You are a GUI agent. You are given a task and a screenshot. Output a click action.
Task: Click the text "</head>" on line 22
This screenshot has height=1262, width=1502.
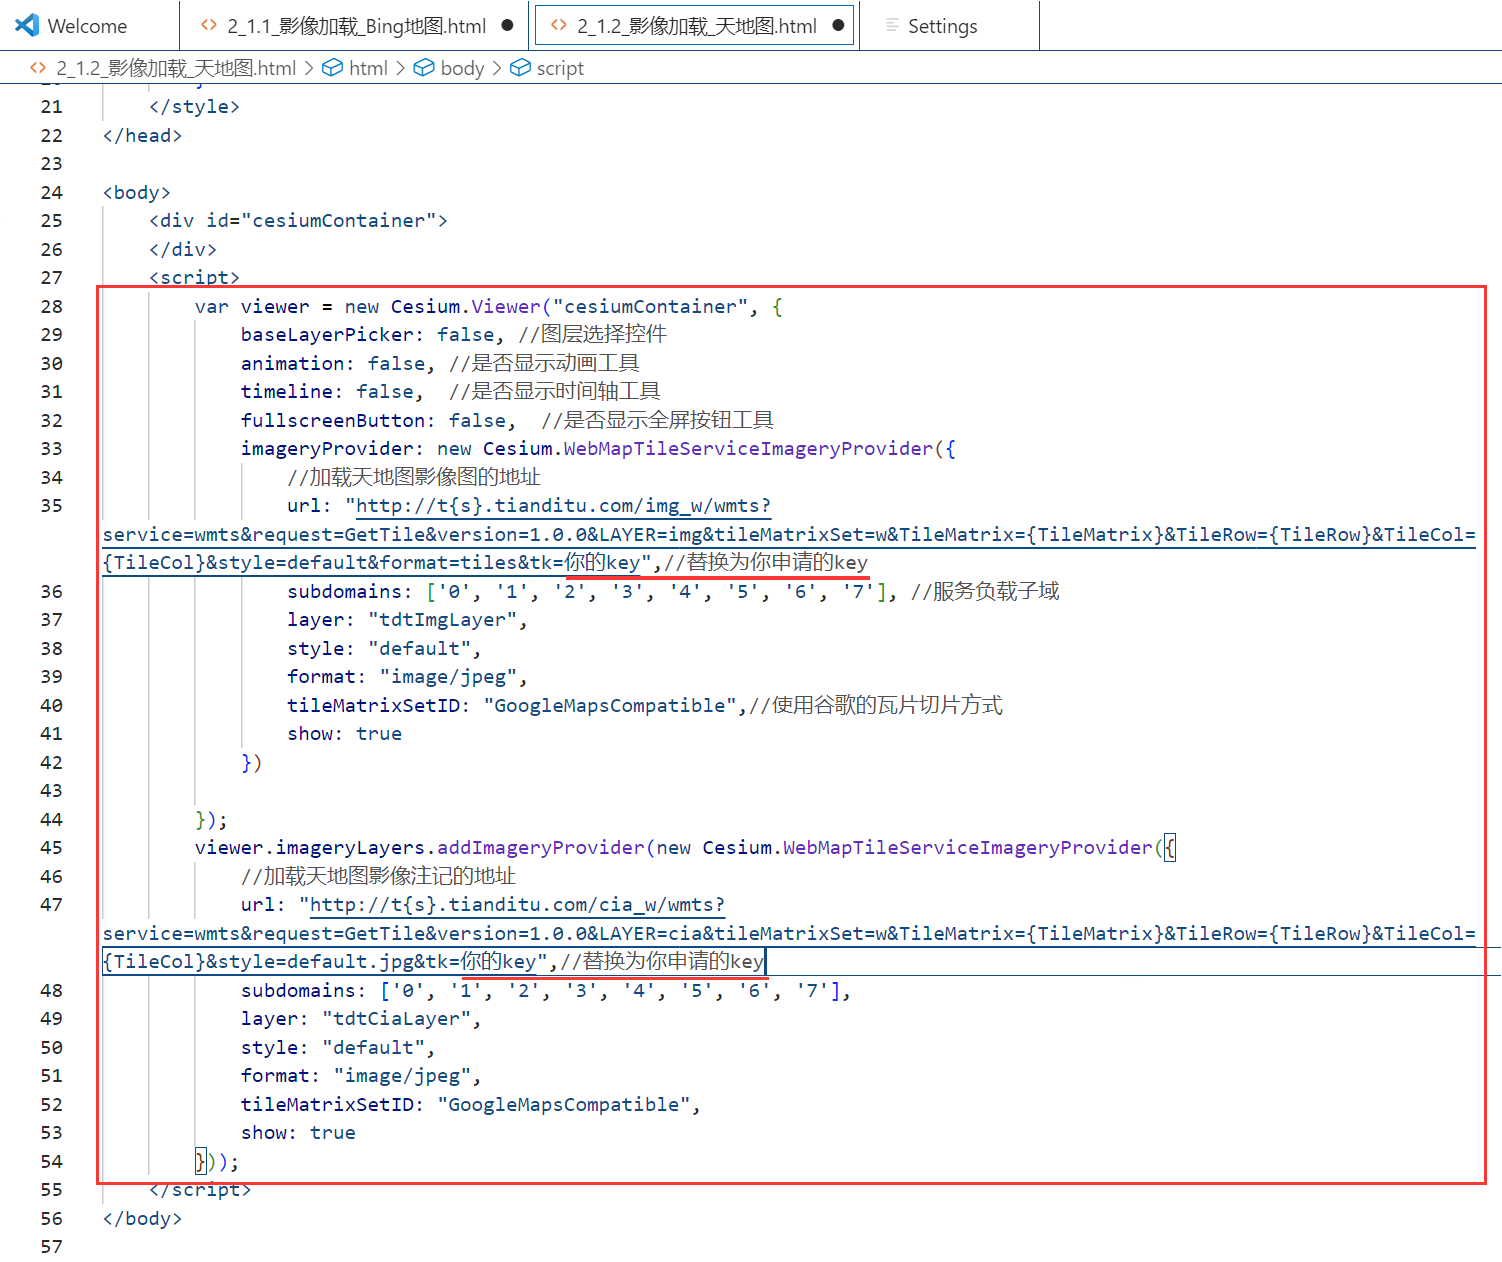142,136
